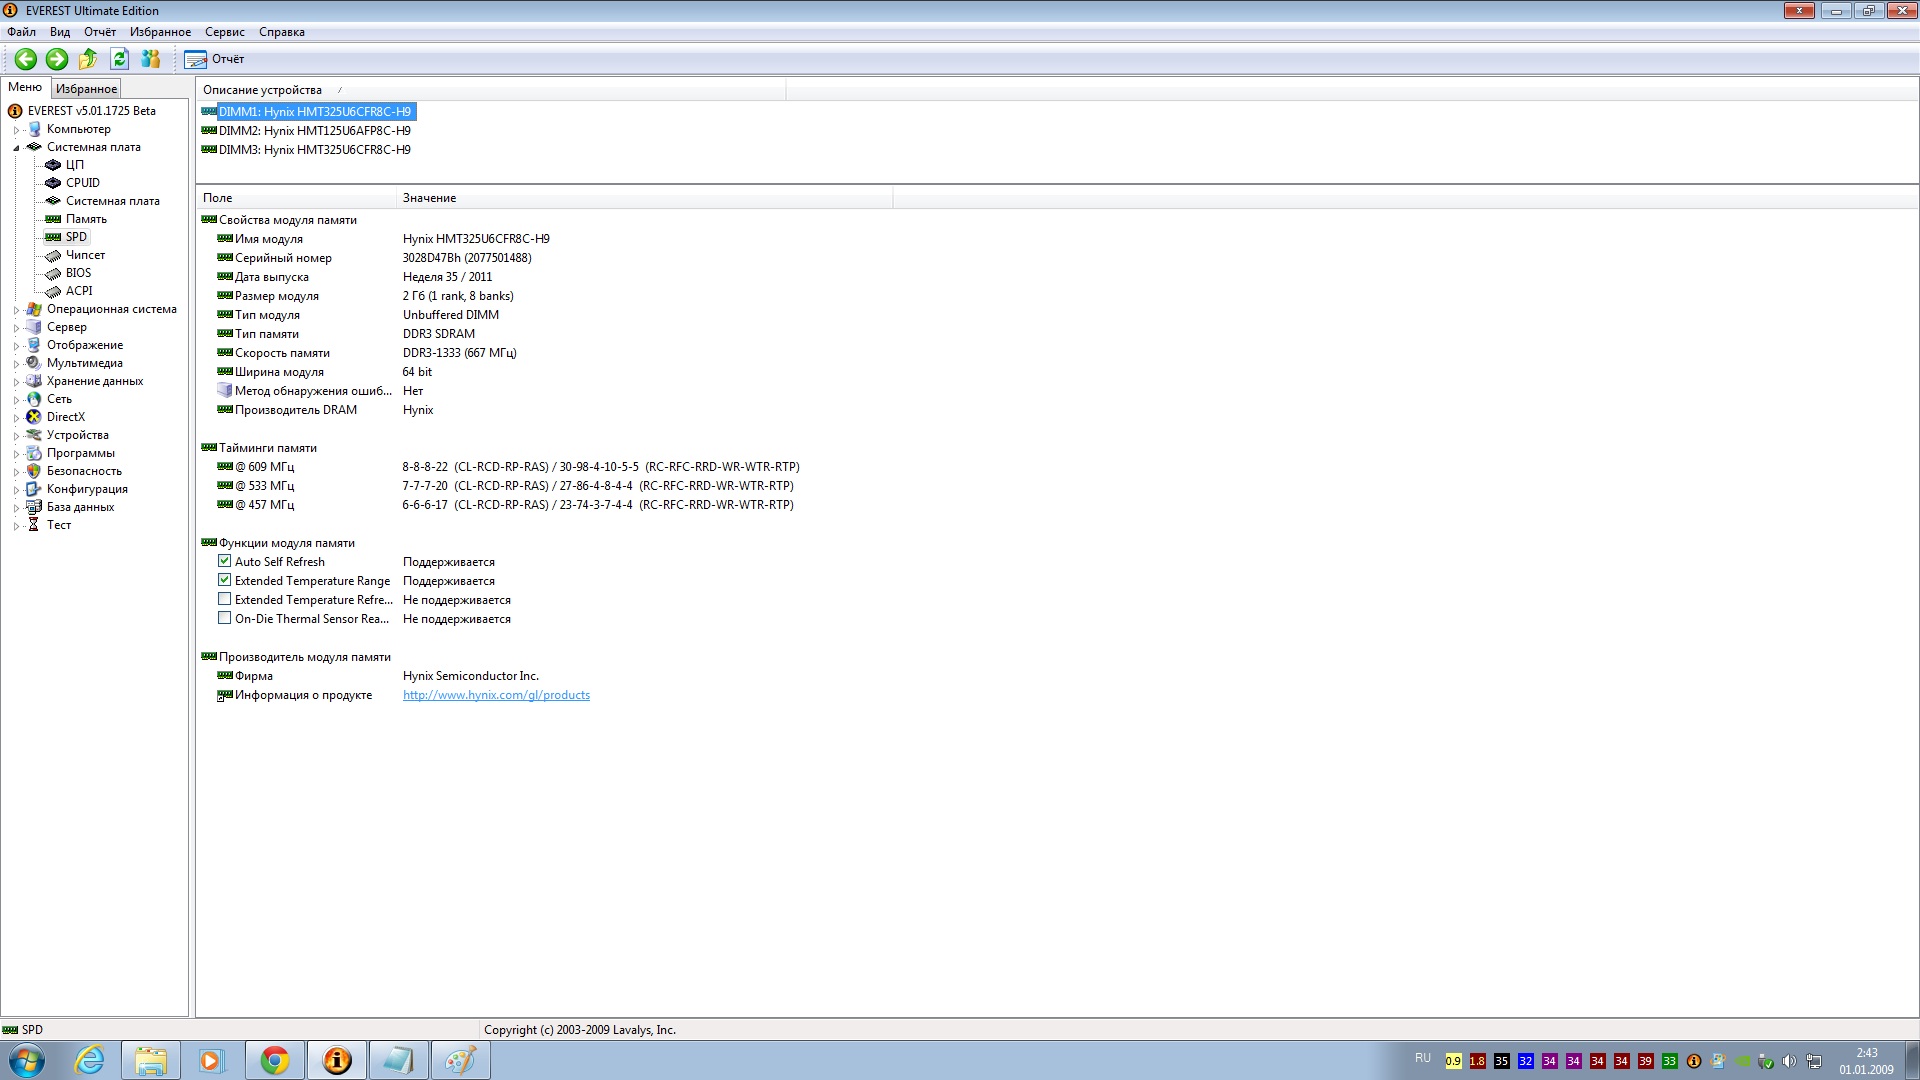
Task: Click the Программы tree icon
Action: coord(34,453)
